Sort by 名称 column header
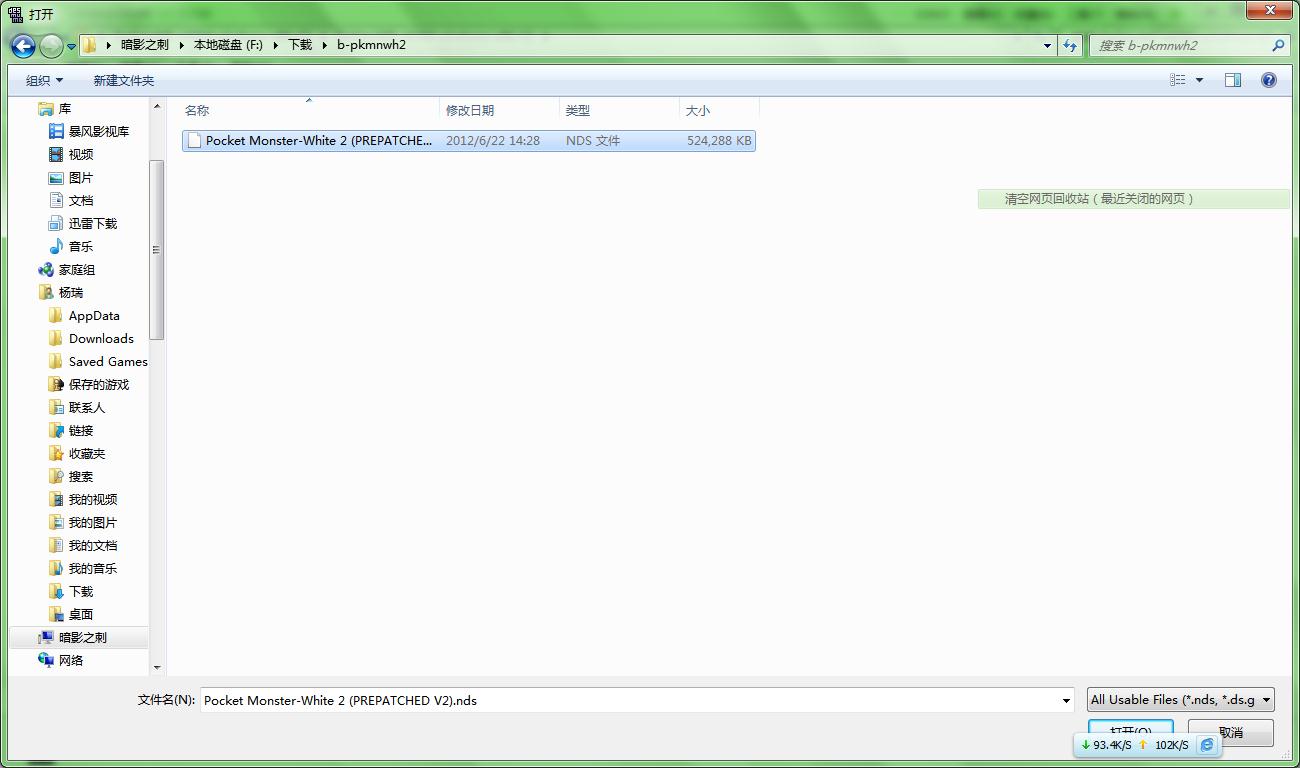The height and width of the screenshot is (768, 1300). click(310, 110)
